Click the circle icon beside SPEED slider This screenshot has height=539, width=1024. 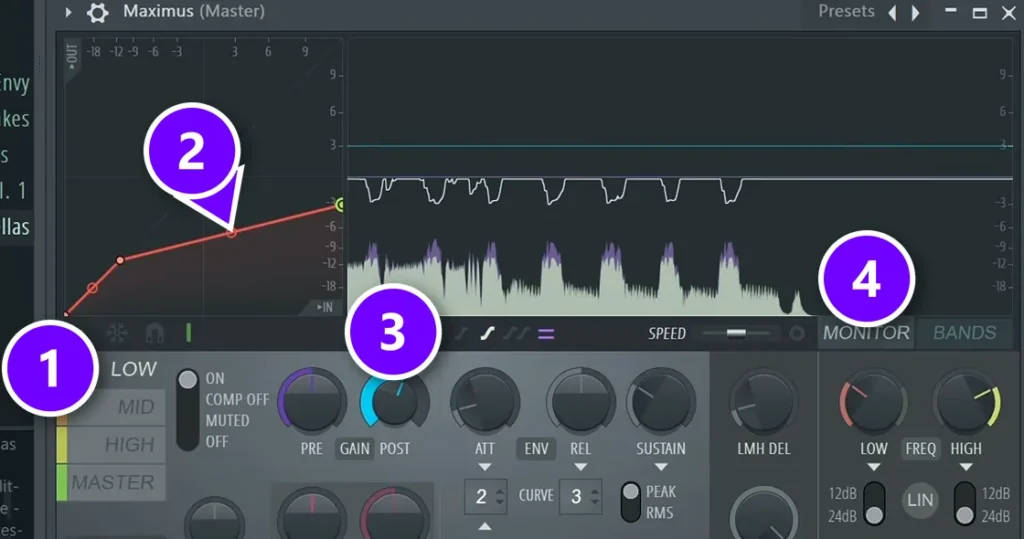pos(797,333)
